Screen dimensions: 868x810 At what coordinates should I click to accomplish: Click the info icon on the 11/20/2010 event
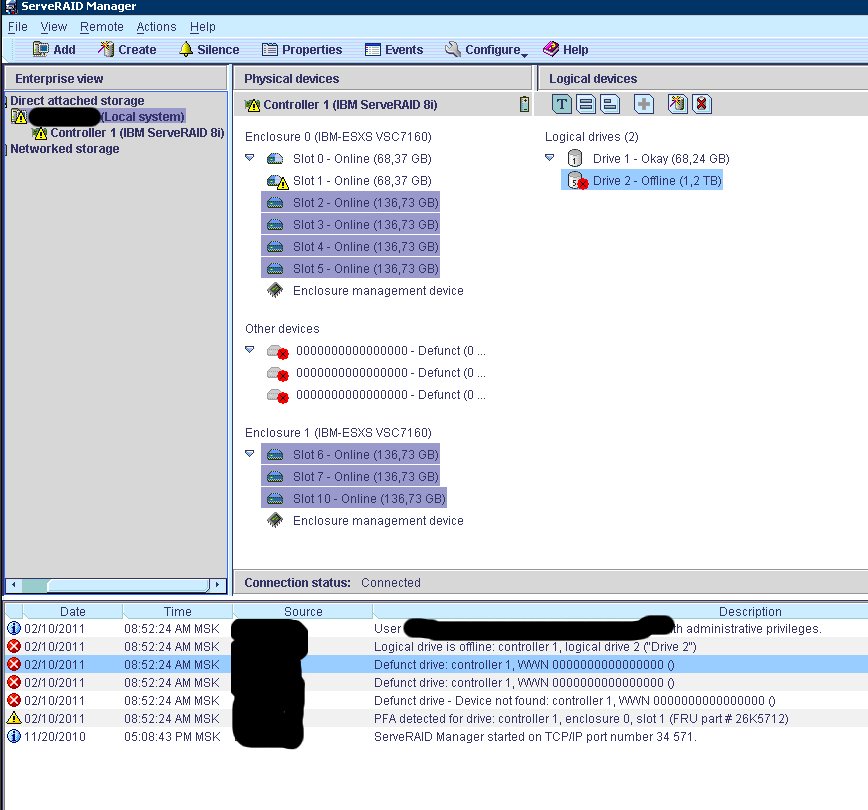[14, 736]
